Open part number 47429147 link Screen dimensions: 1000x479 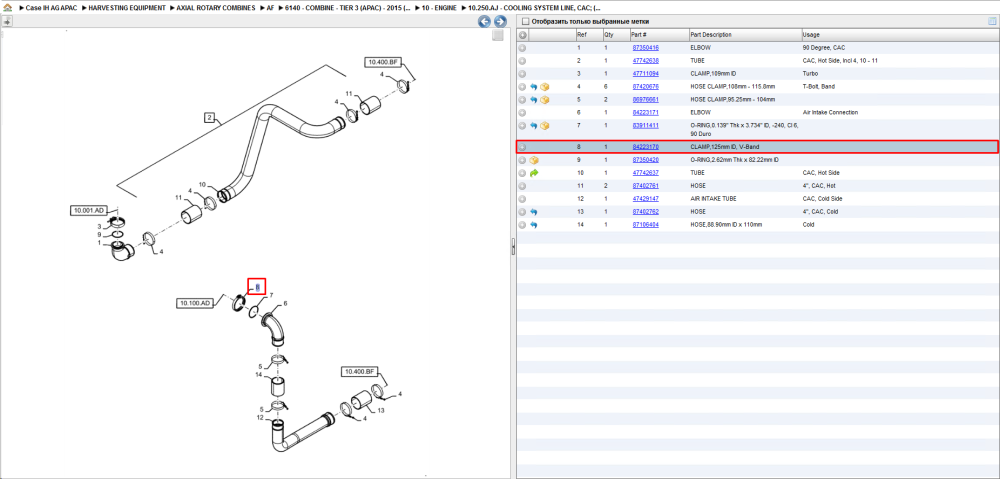pyautogui.click(x=645, y=198)
